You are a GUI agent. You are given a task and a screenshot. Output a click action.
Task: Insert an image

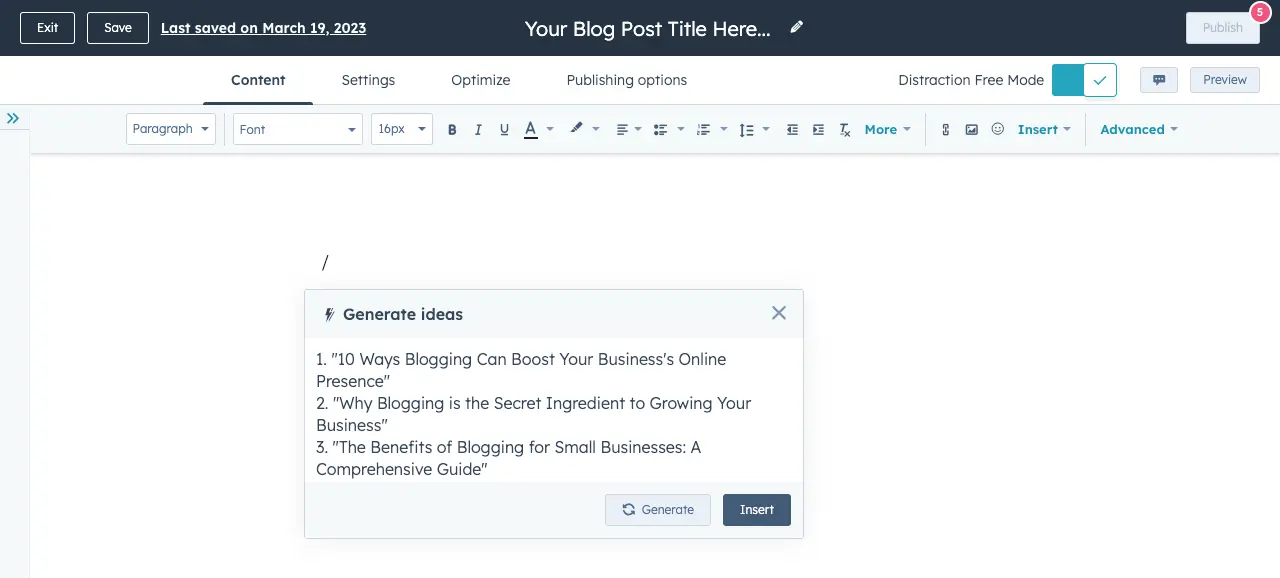tap(971, 129)
